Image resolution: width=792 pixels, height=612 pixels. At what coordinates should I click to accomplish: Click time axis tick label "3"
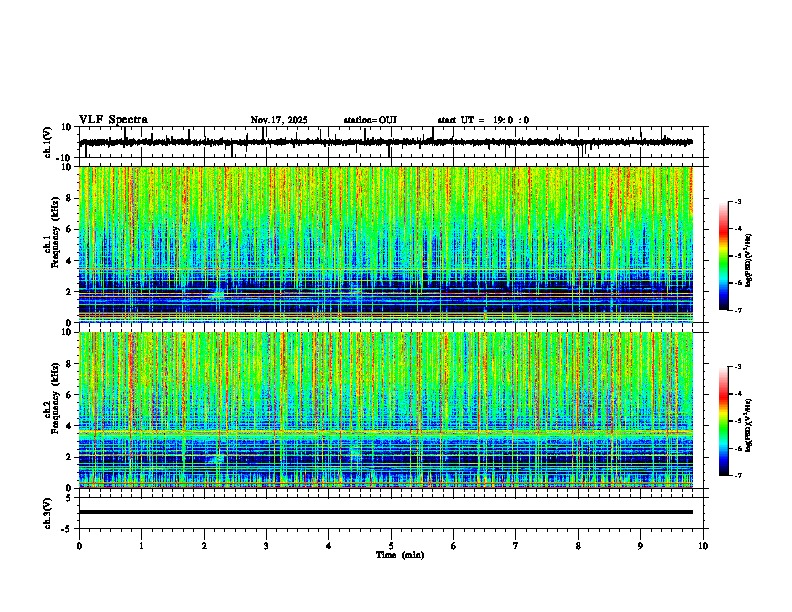tap(266, 546)
